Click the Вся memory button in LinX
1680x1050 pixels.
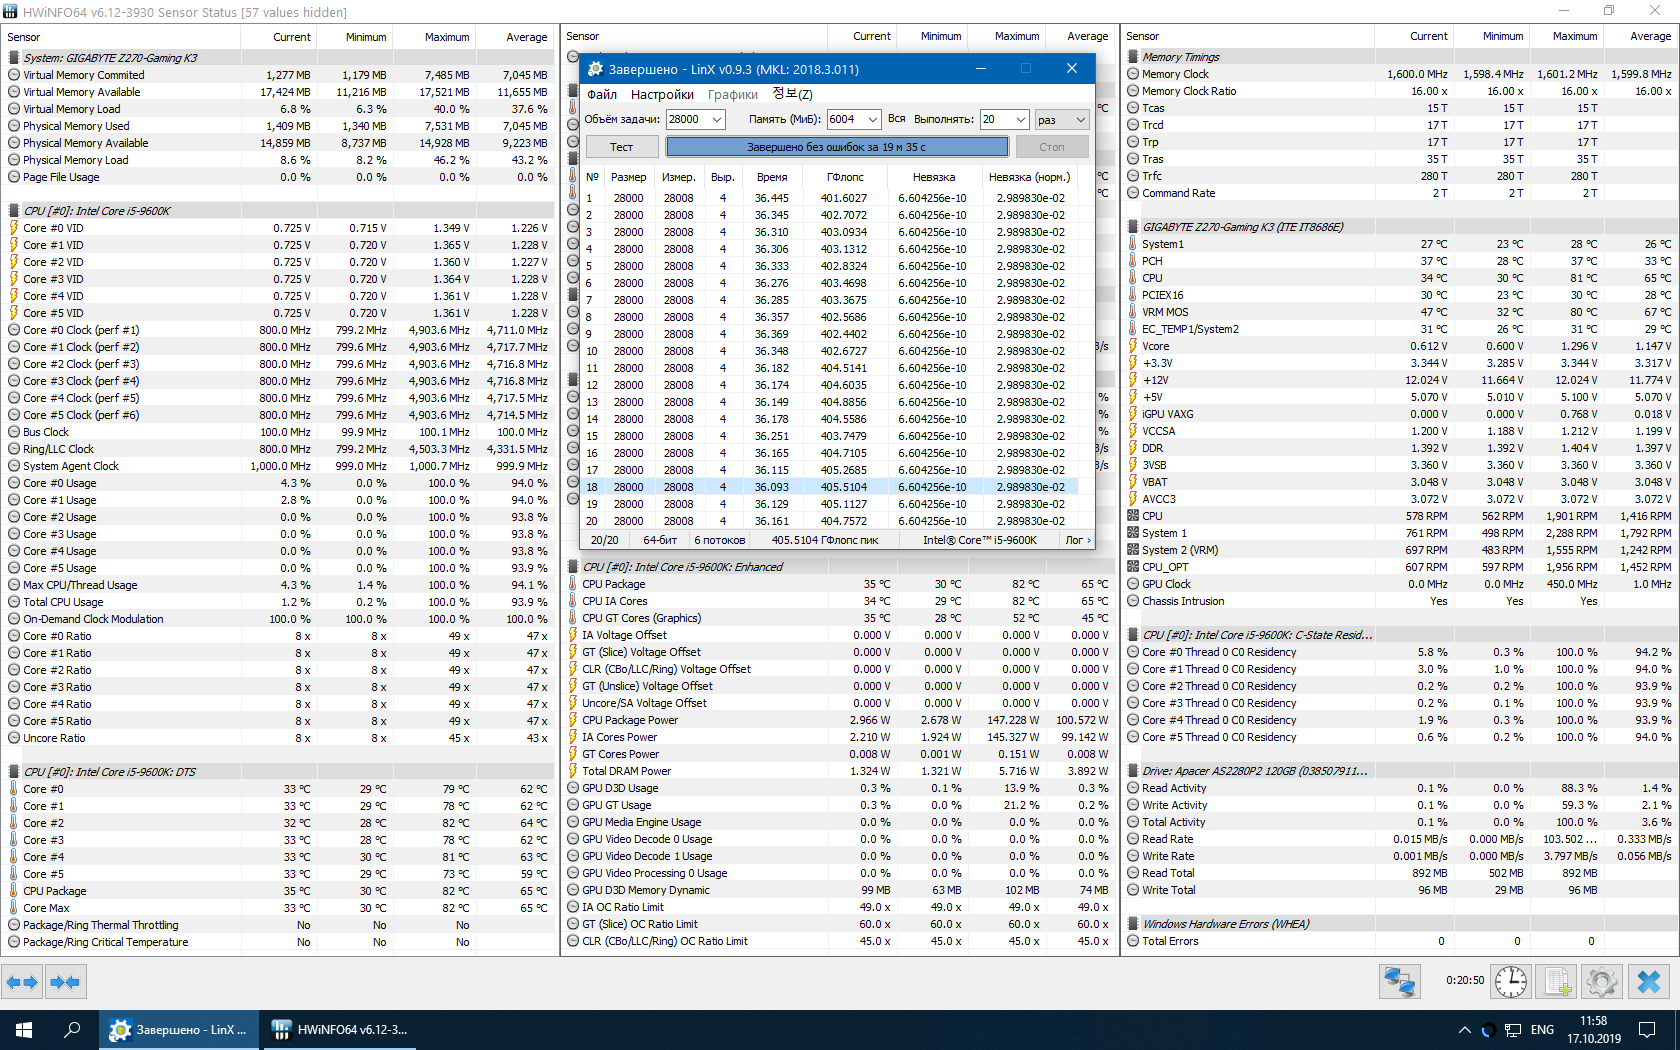(x=896, y=119)
